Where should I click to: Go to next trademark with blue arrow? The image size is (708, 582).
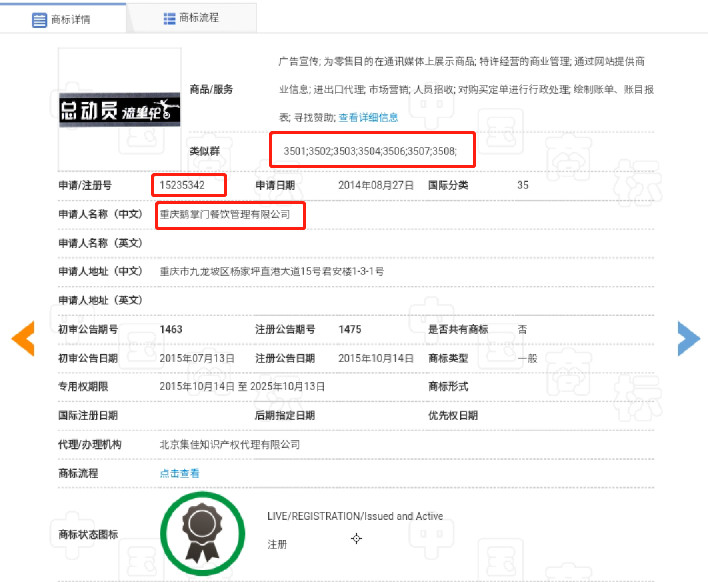pos(689,338)
